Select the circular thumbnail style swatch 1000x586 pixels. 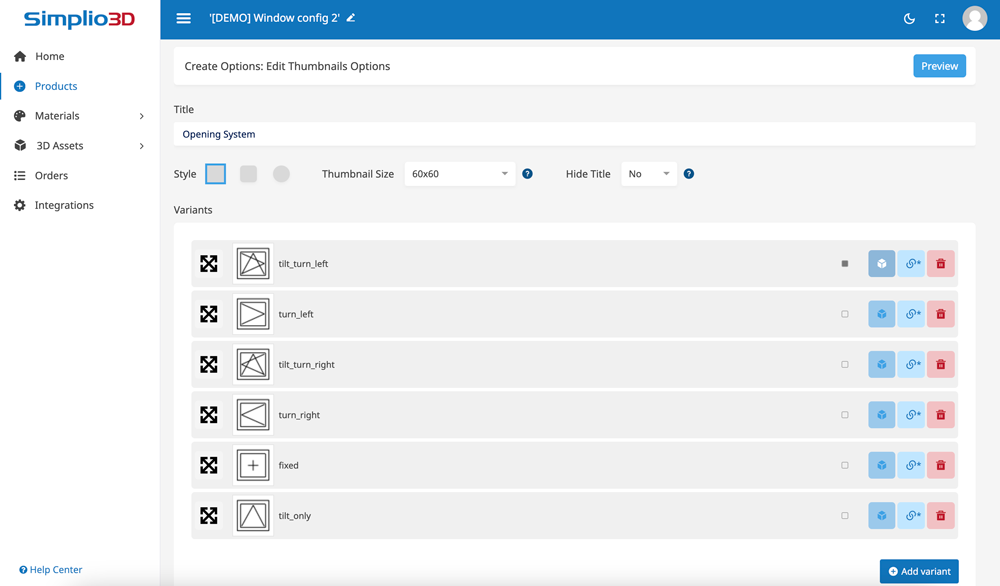click(281, 174)
